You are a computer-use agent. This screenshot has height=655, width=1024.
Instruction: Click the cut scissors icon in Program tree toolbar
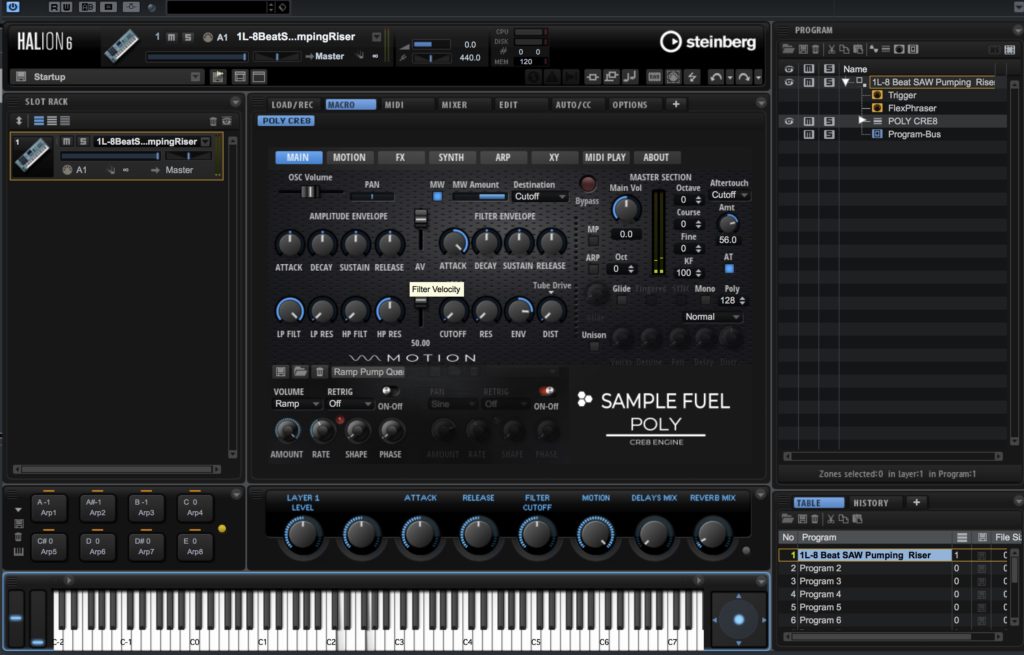pos(831,50)
